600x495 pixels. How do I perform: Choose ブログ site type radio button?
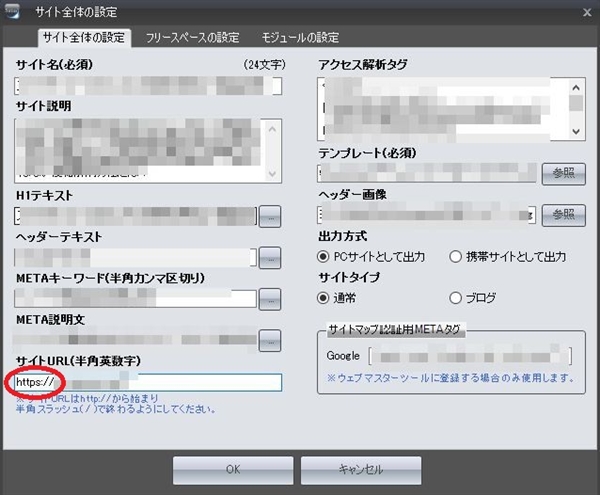coord(455,297)
